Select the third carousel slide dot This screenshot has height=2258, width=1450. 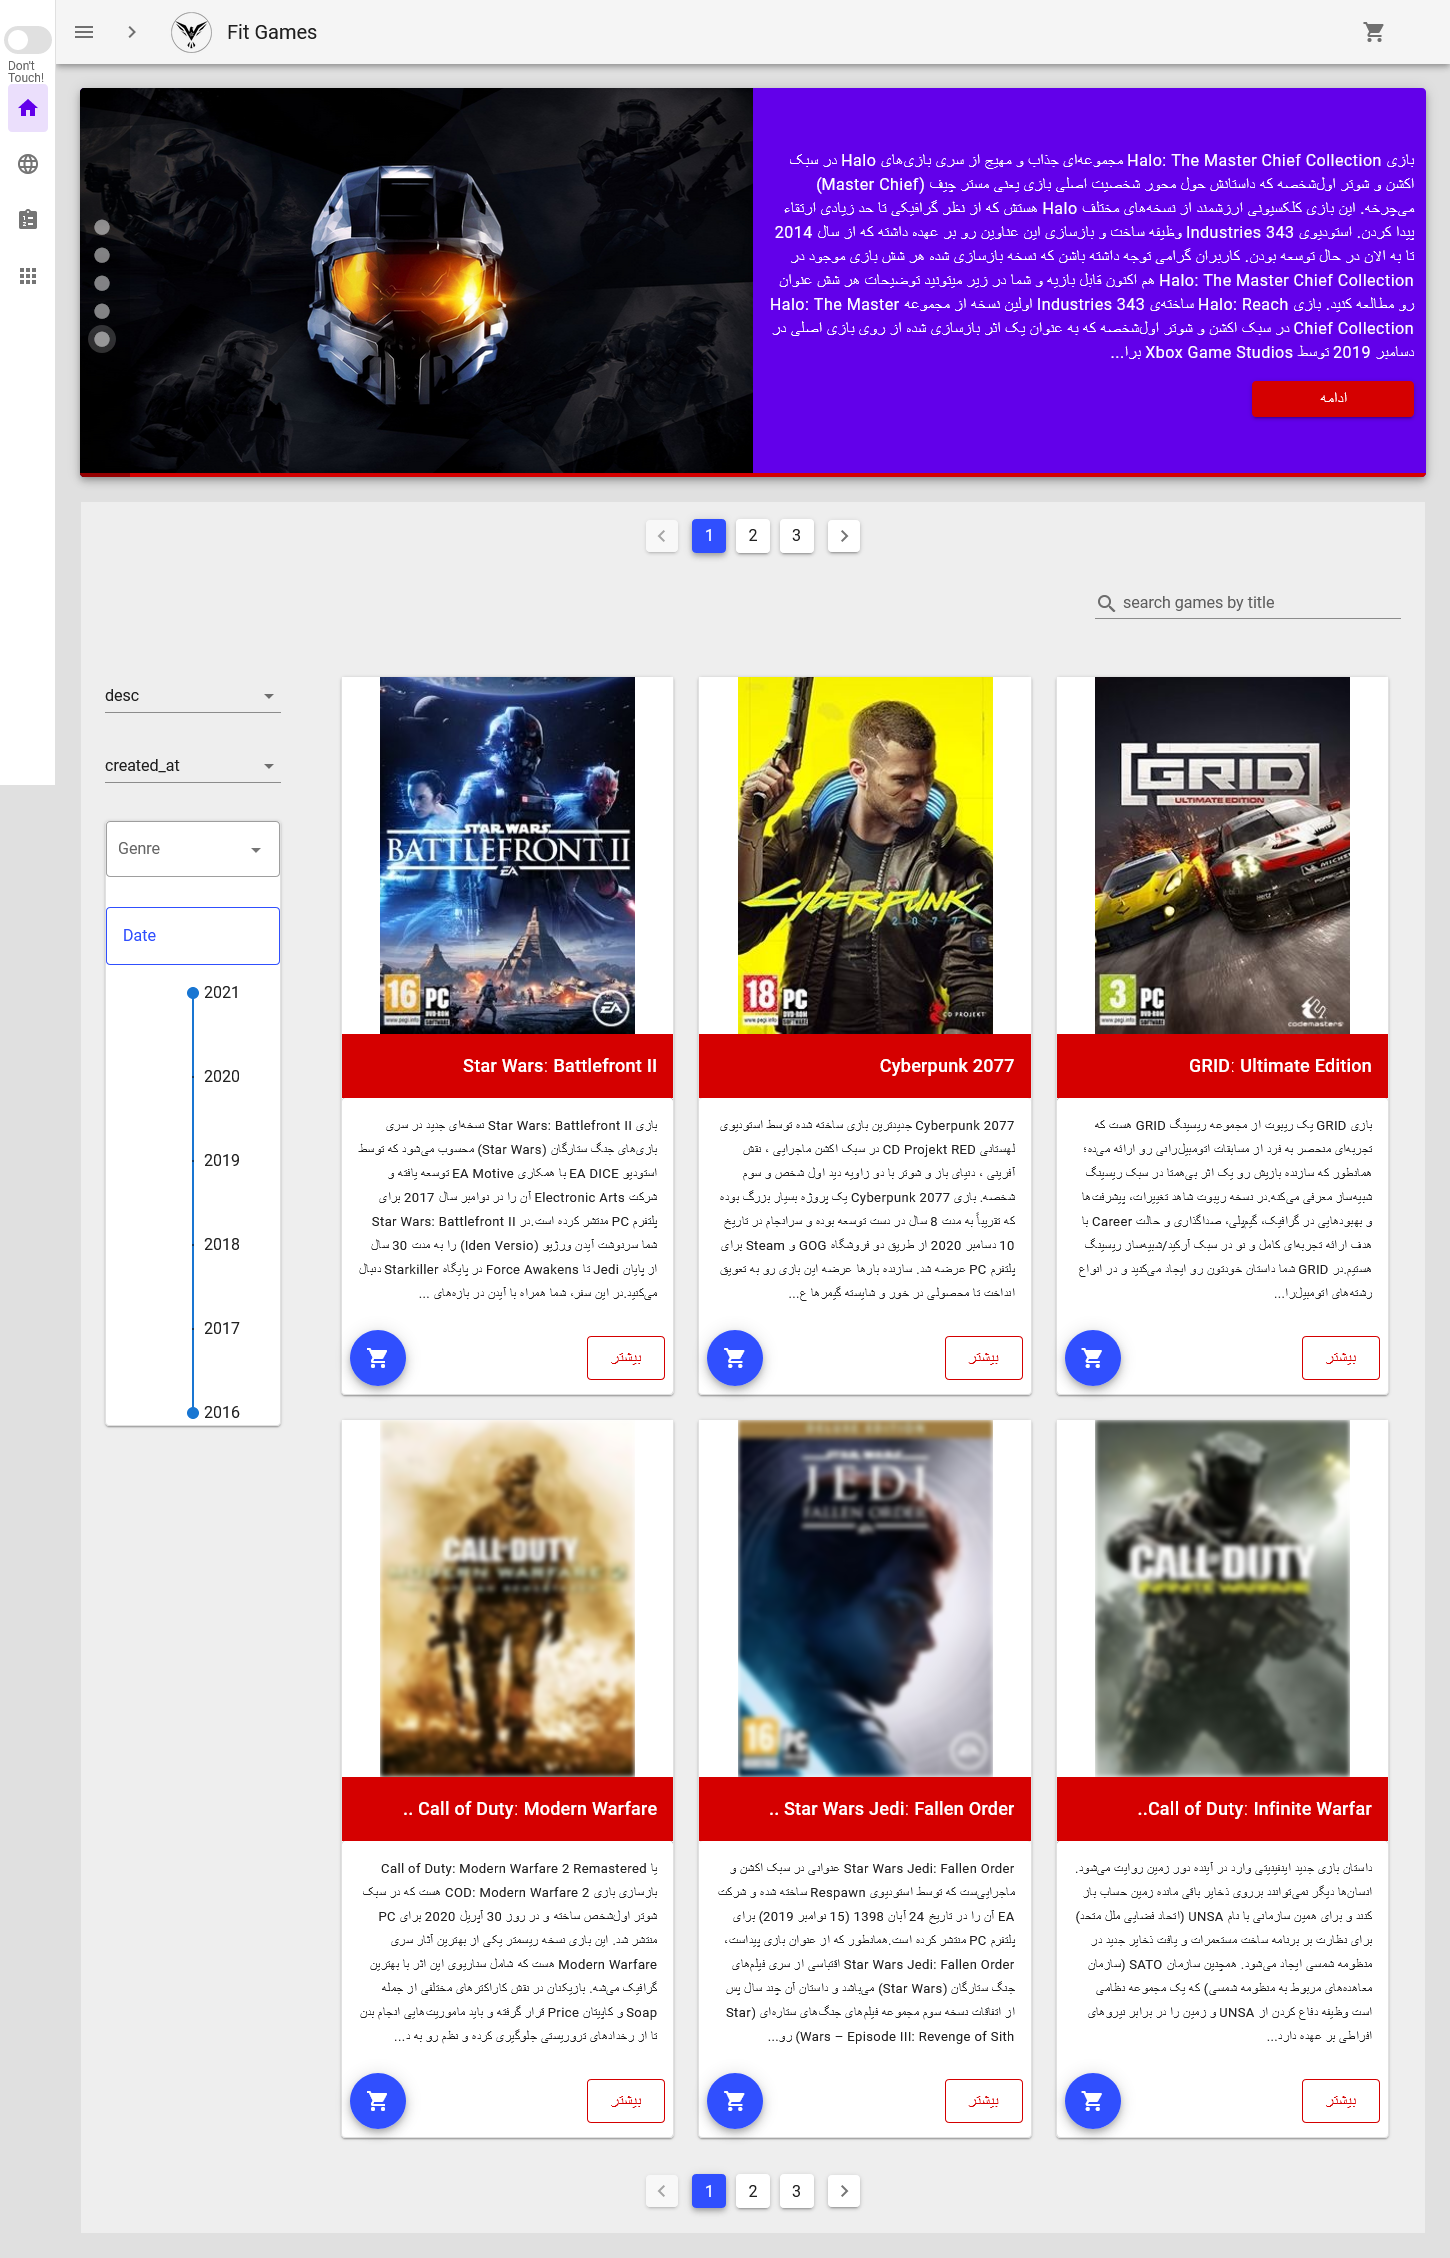click(102, 283)
